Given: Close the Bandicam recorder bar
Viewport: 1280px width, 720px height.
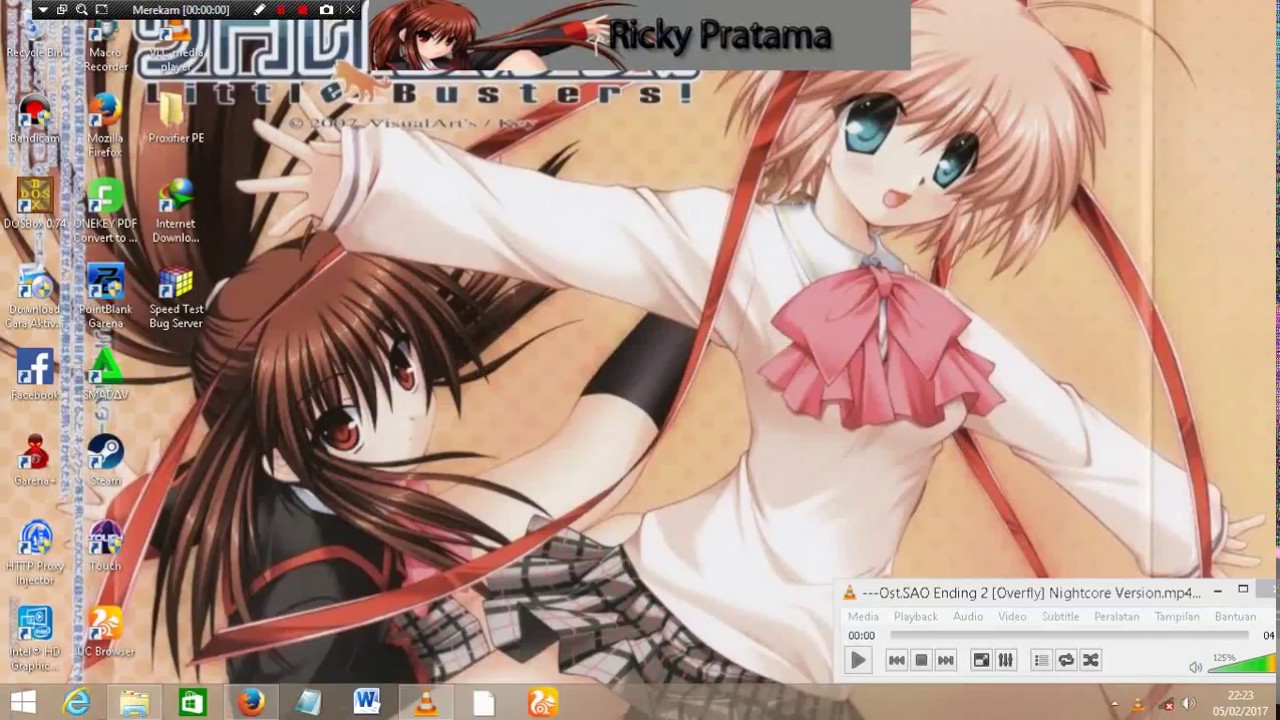Looking at the screenshot, I should coord(350,10).
